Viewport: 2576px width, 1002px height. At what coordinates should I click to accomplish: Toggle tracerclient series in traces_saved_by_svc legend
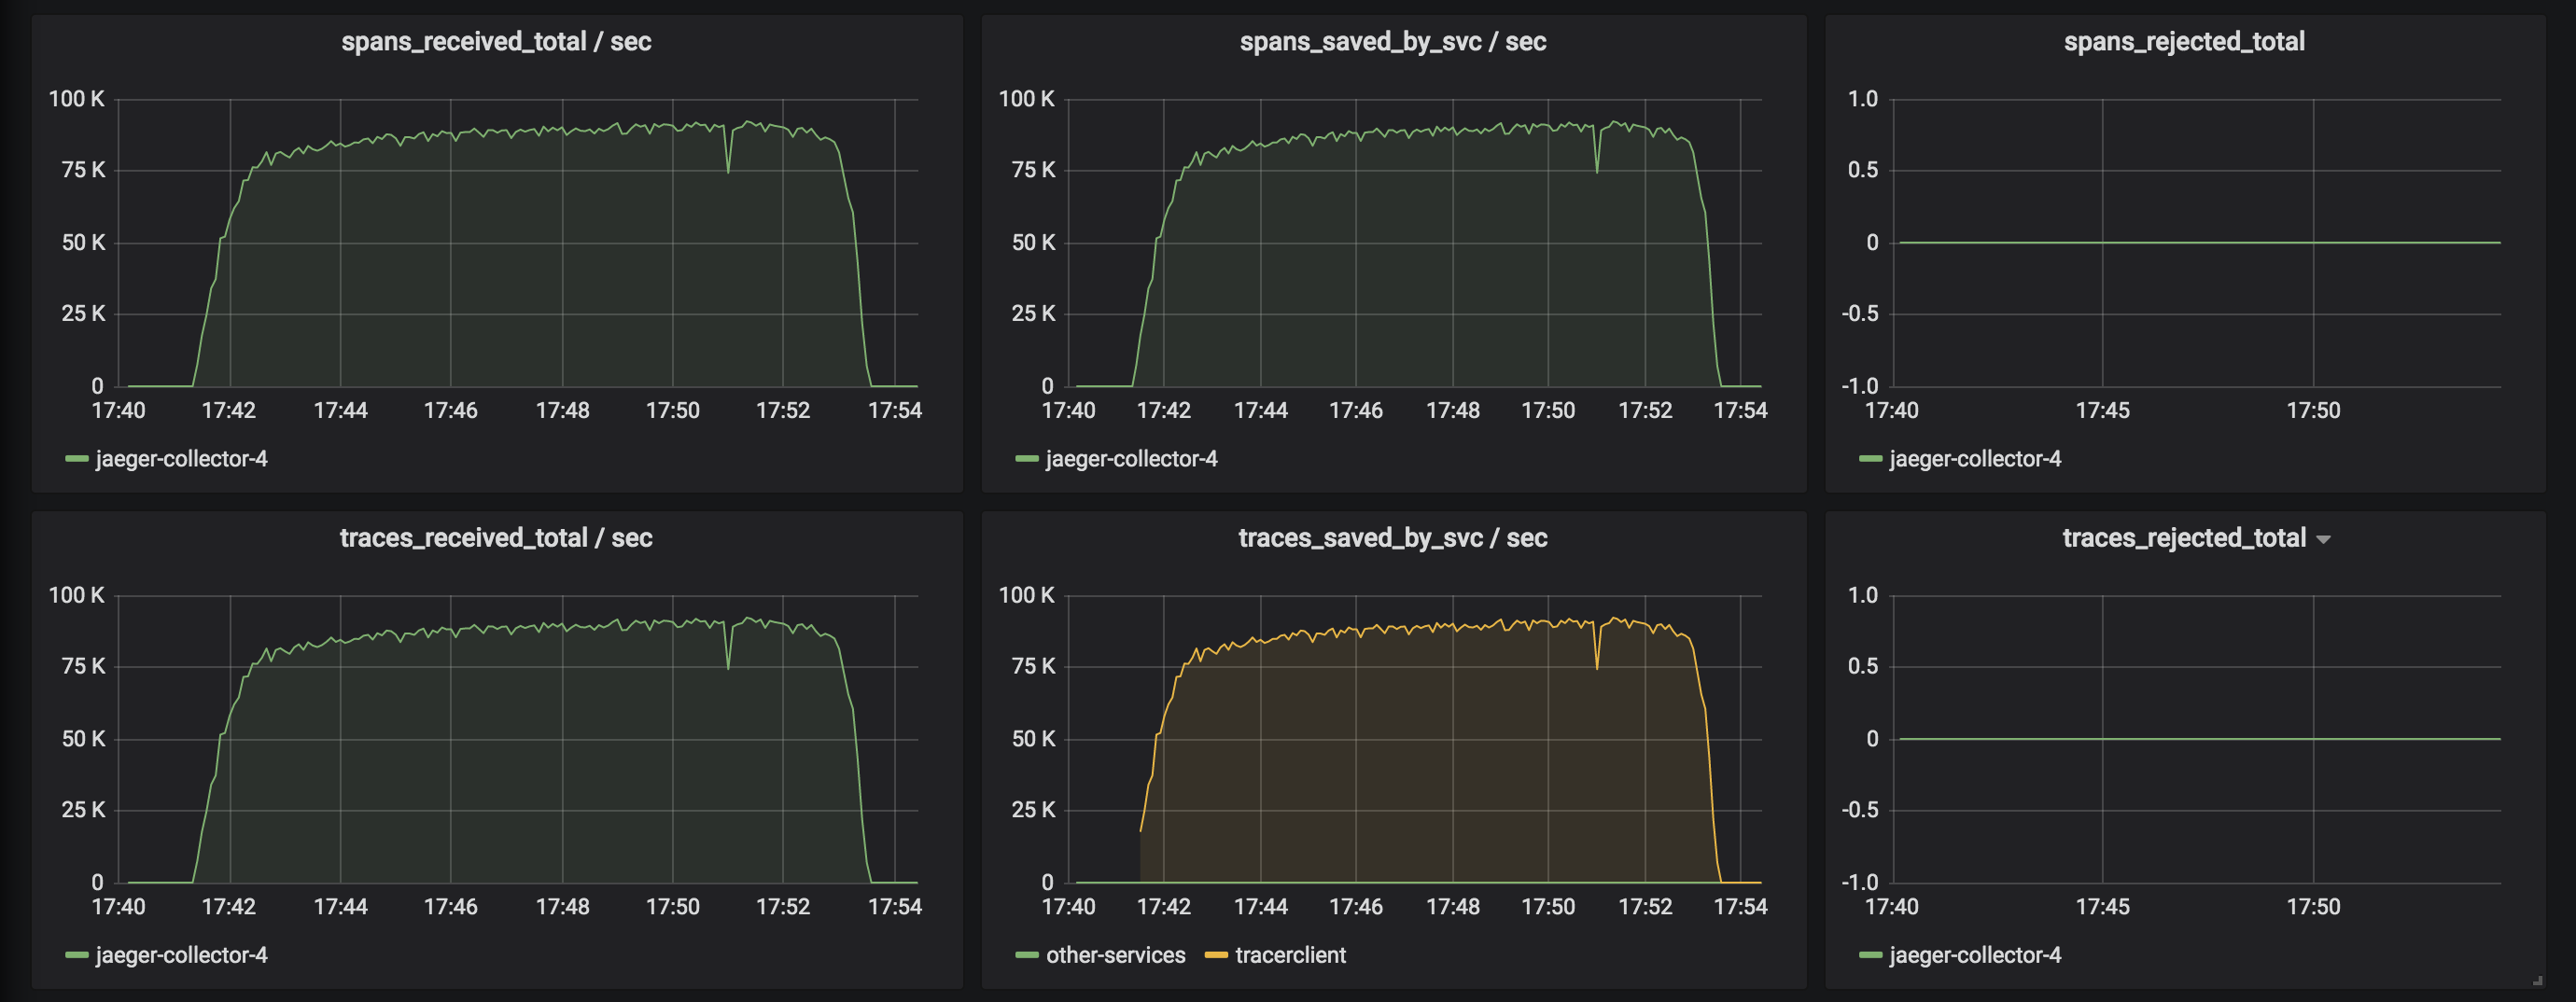1290,955
